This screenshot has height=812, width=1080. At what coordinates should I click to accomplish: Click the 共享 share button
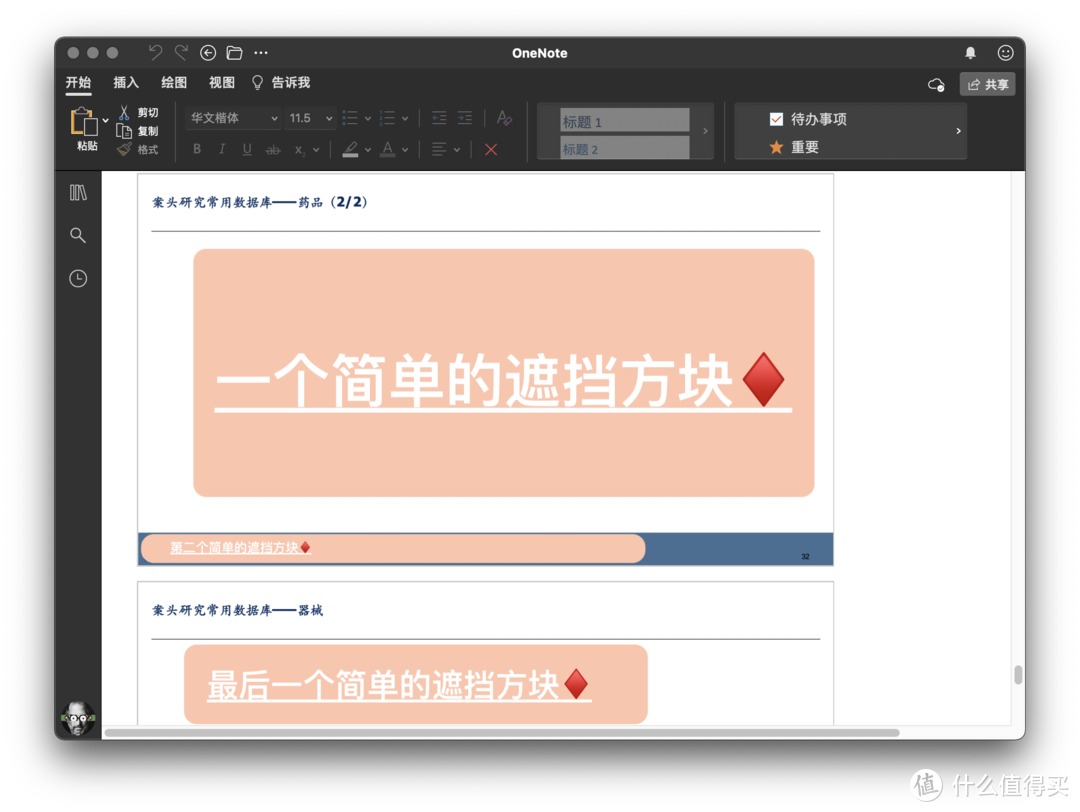(987, 84)
